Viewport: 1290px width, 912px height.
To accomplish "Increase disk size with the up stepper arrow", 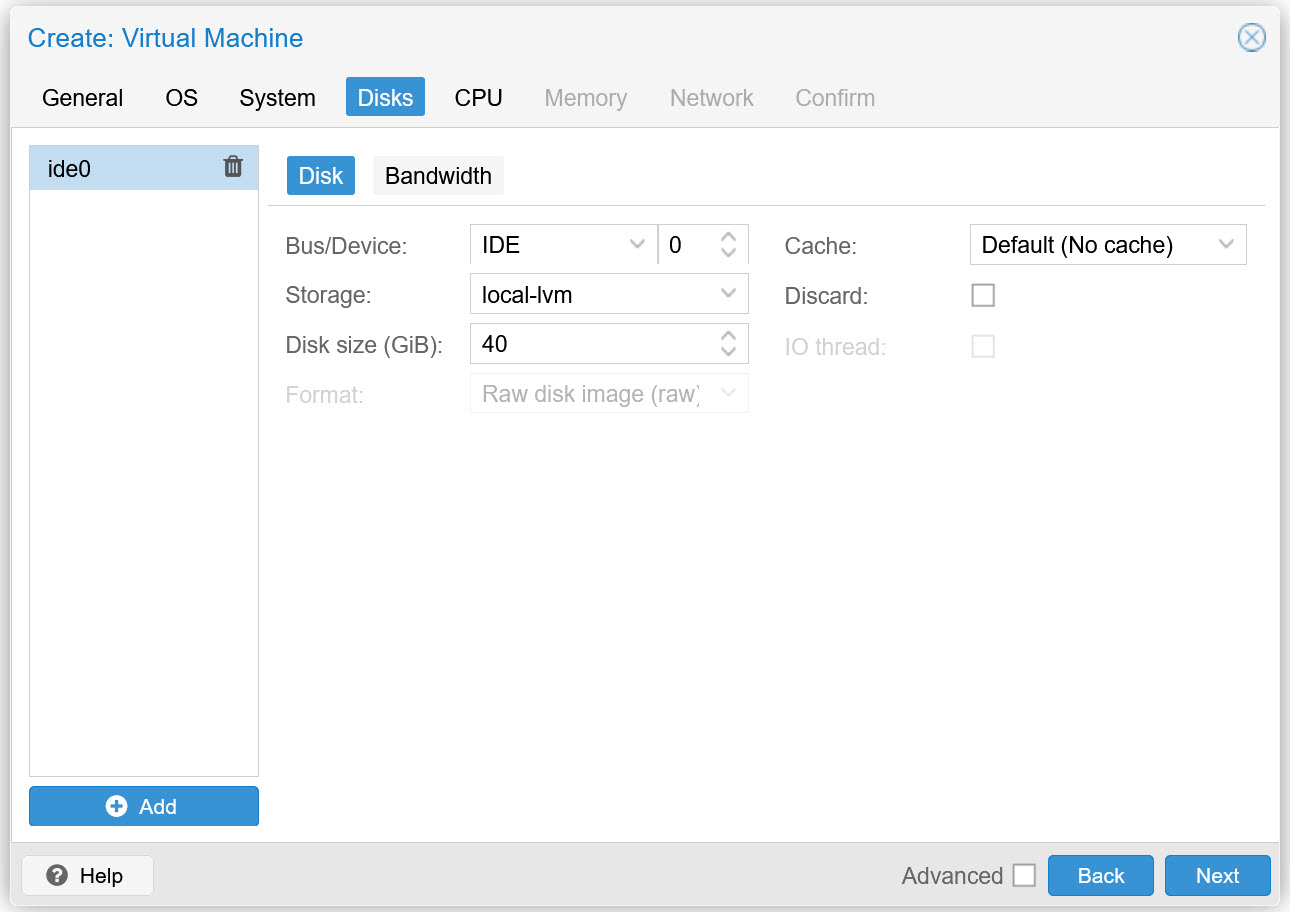I will pos(728,337).
